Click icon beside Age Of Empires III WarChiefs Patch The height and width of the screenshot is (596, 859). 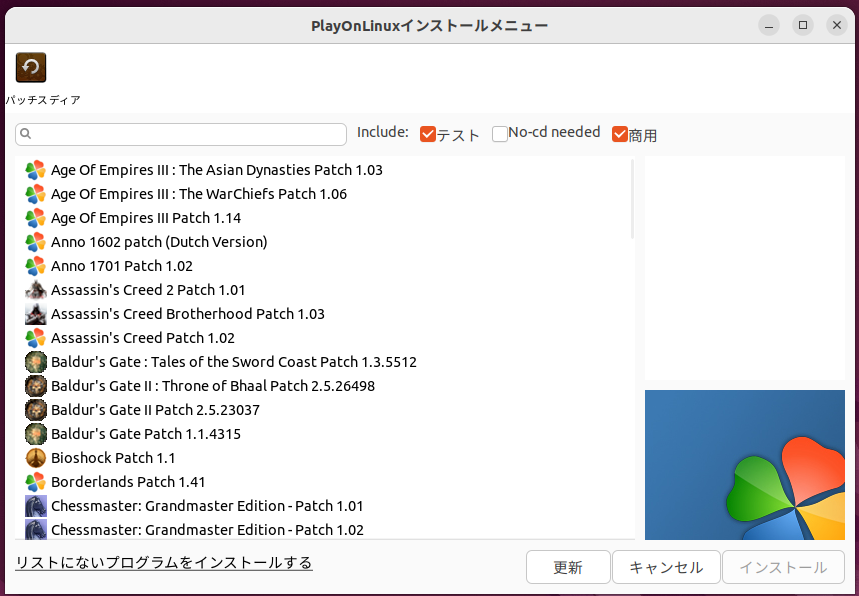click(x=36, y=194)
